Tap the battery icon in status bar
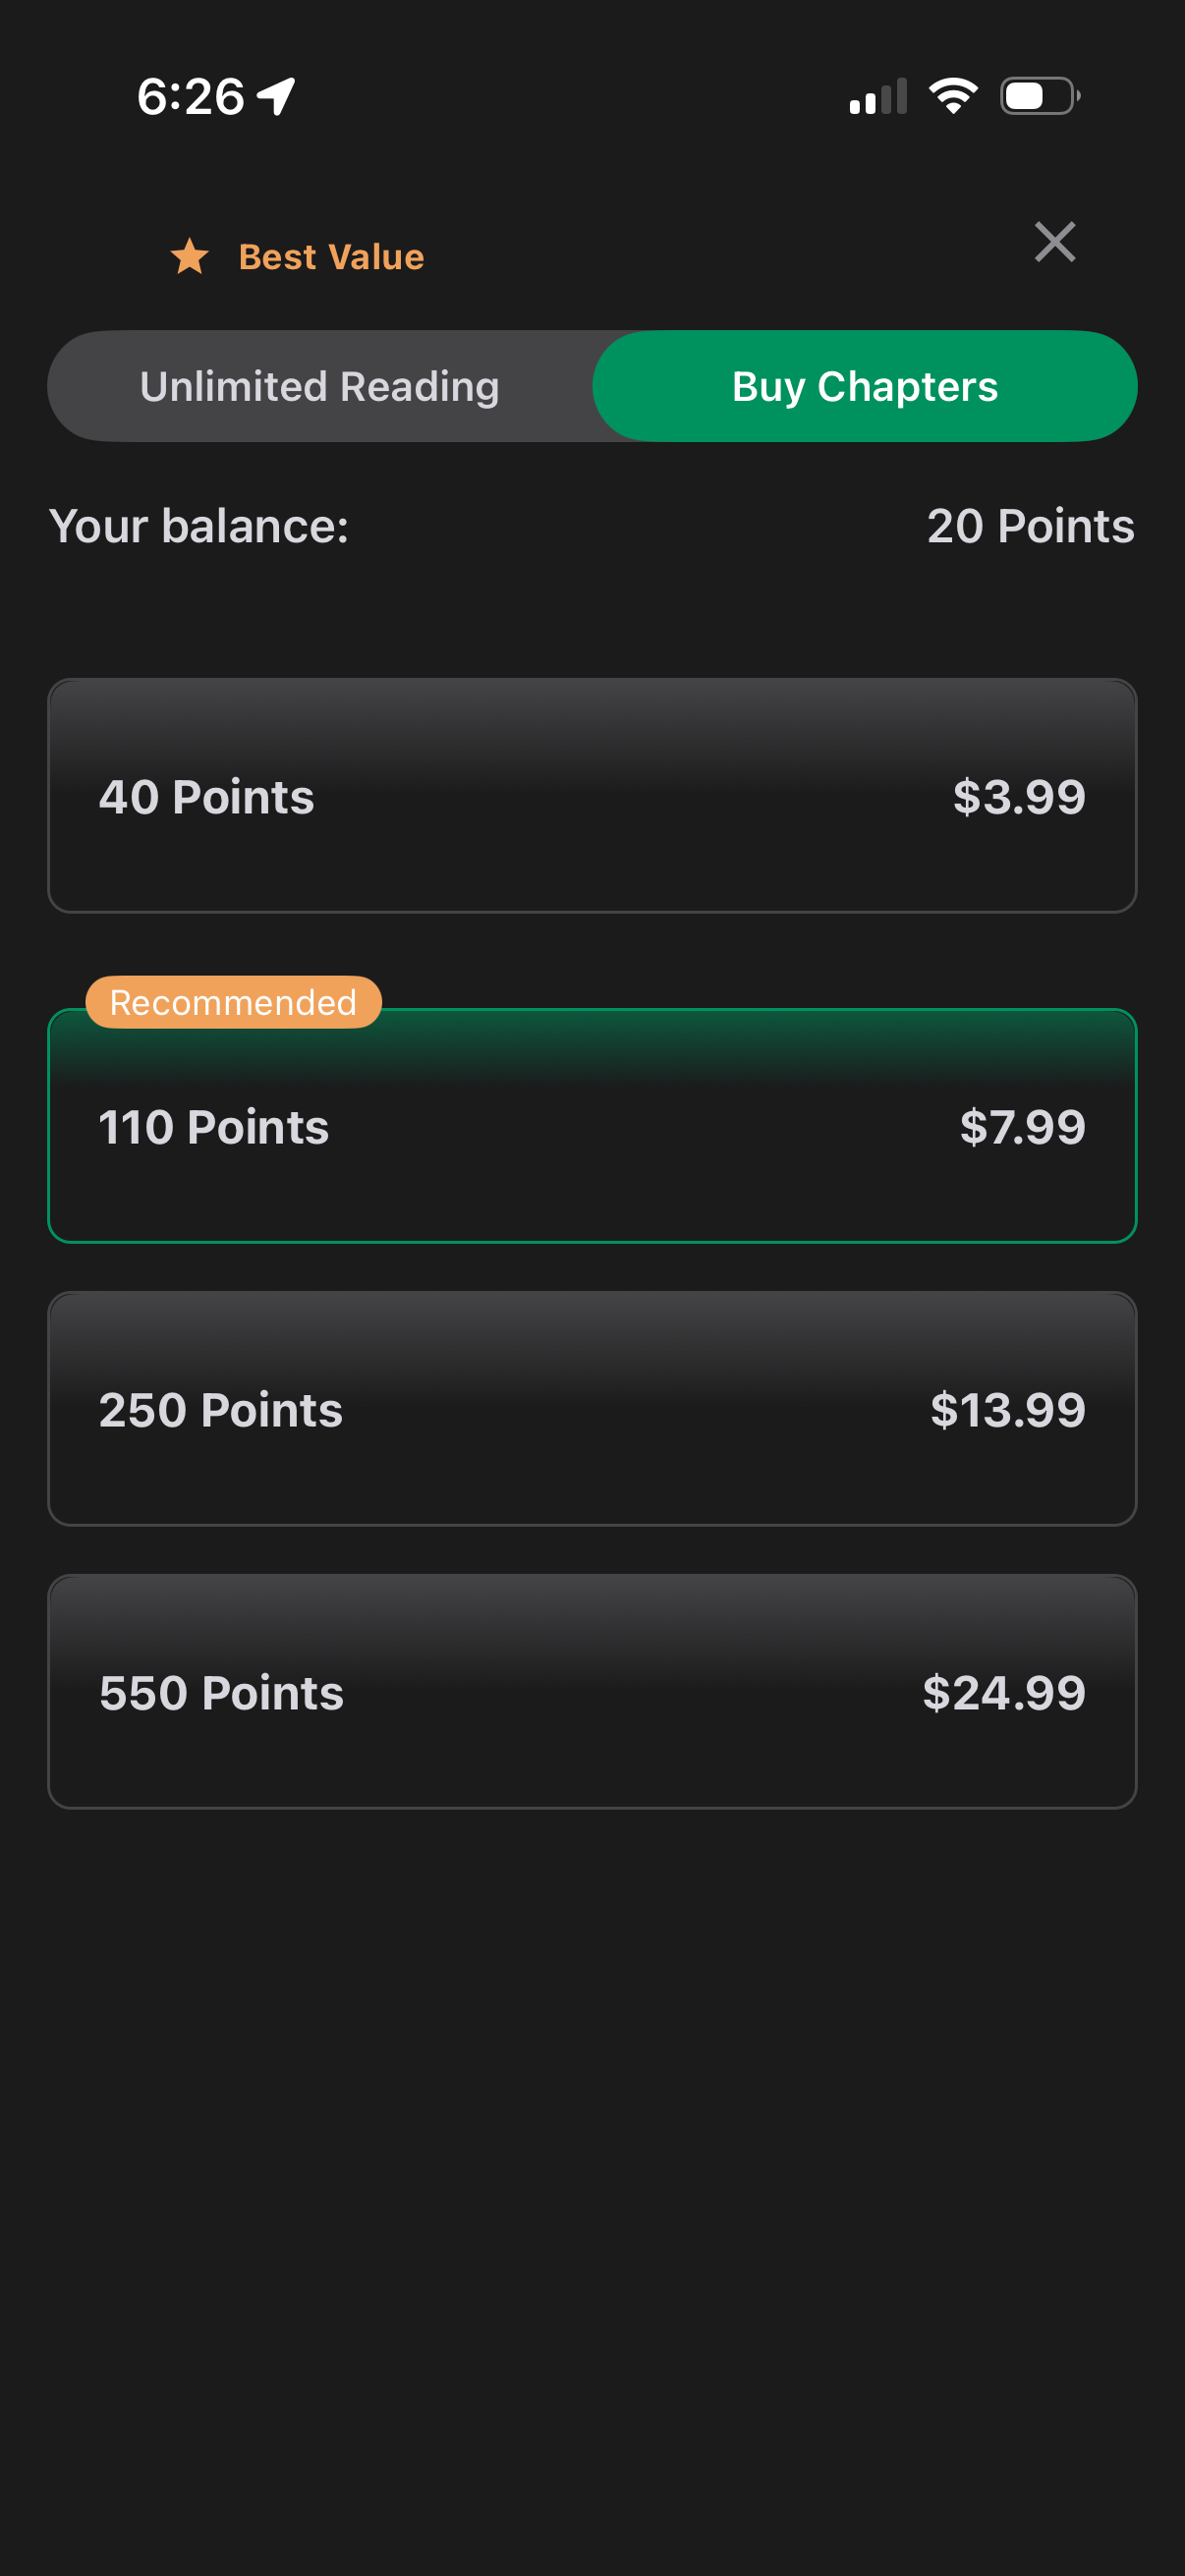Viewport: 1185px width, 2576px height. [1039, 97]
